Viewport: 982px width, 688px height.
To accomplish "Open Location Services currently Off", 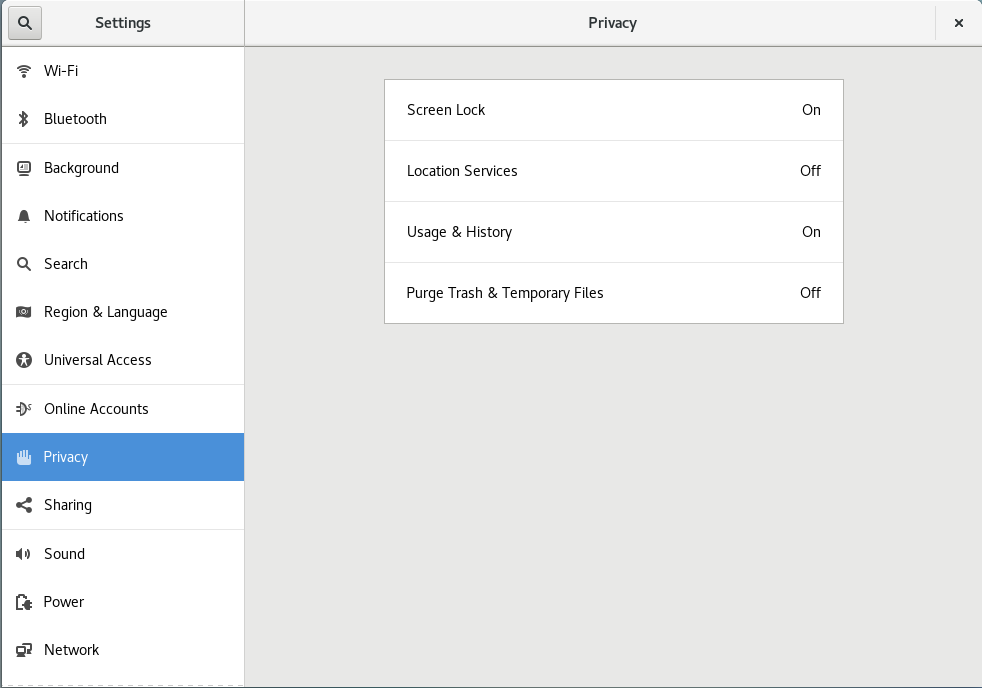I will click(x=614, y=171).
